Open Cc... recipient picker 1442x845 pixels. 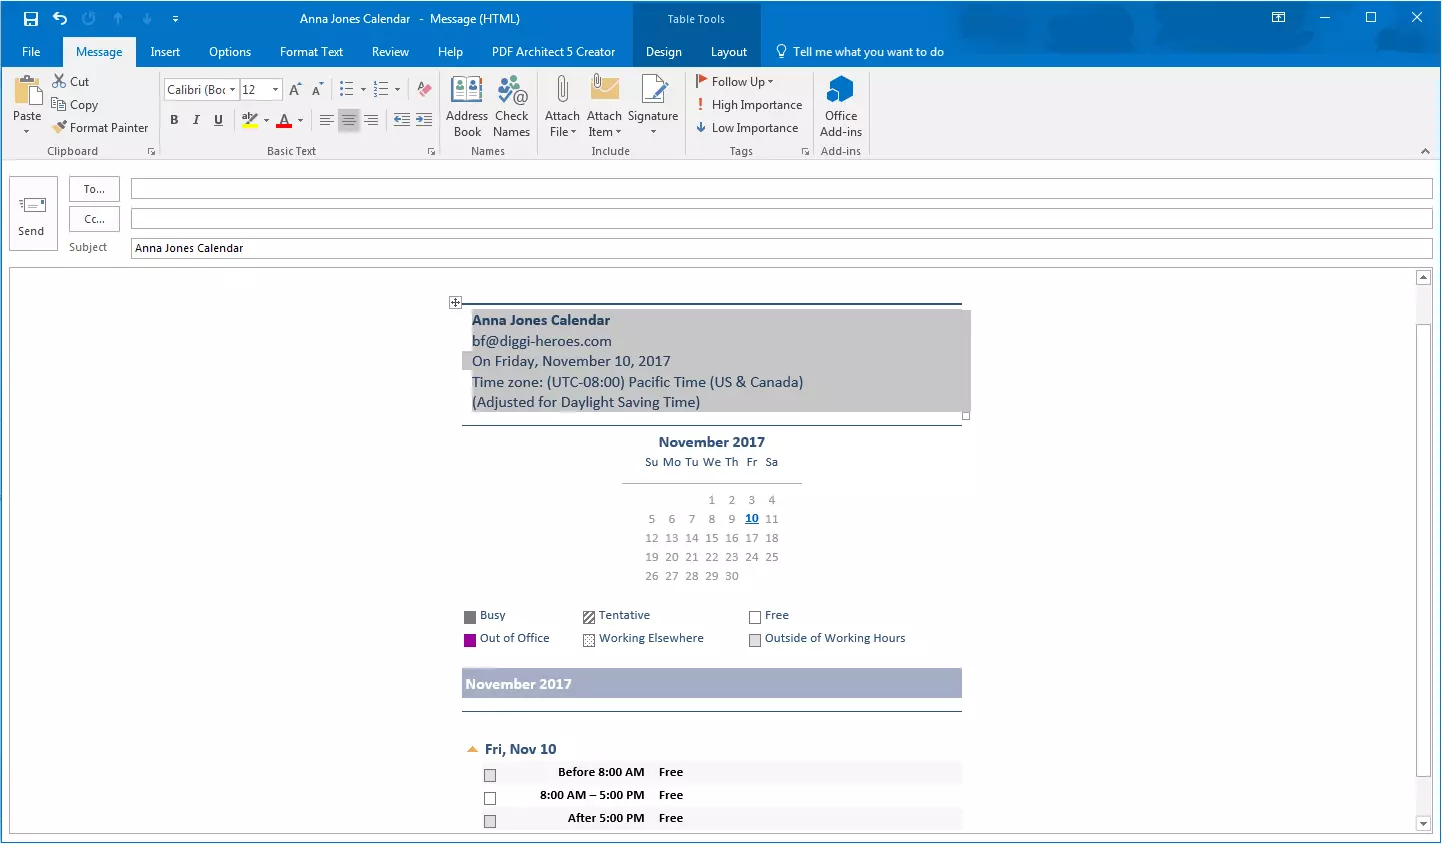94,219
